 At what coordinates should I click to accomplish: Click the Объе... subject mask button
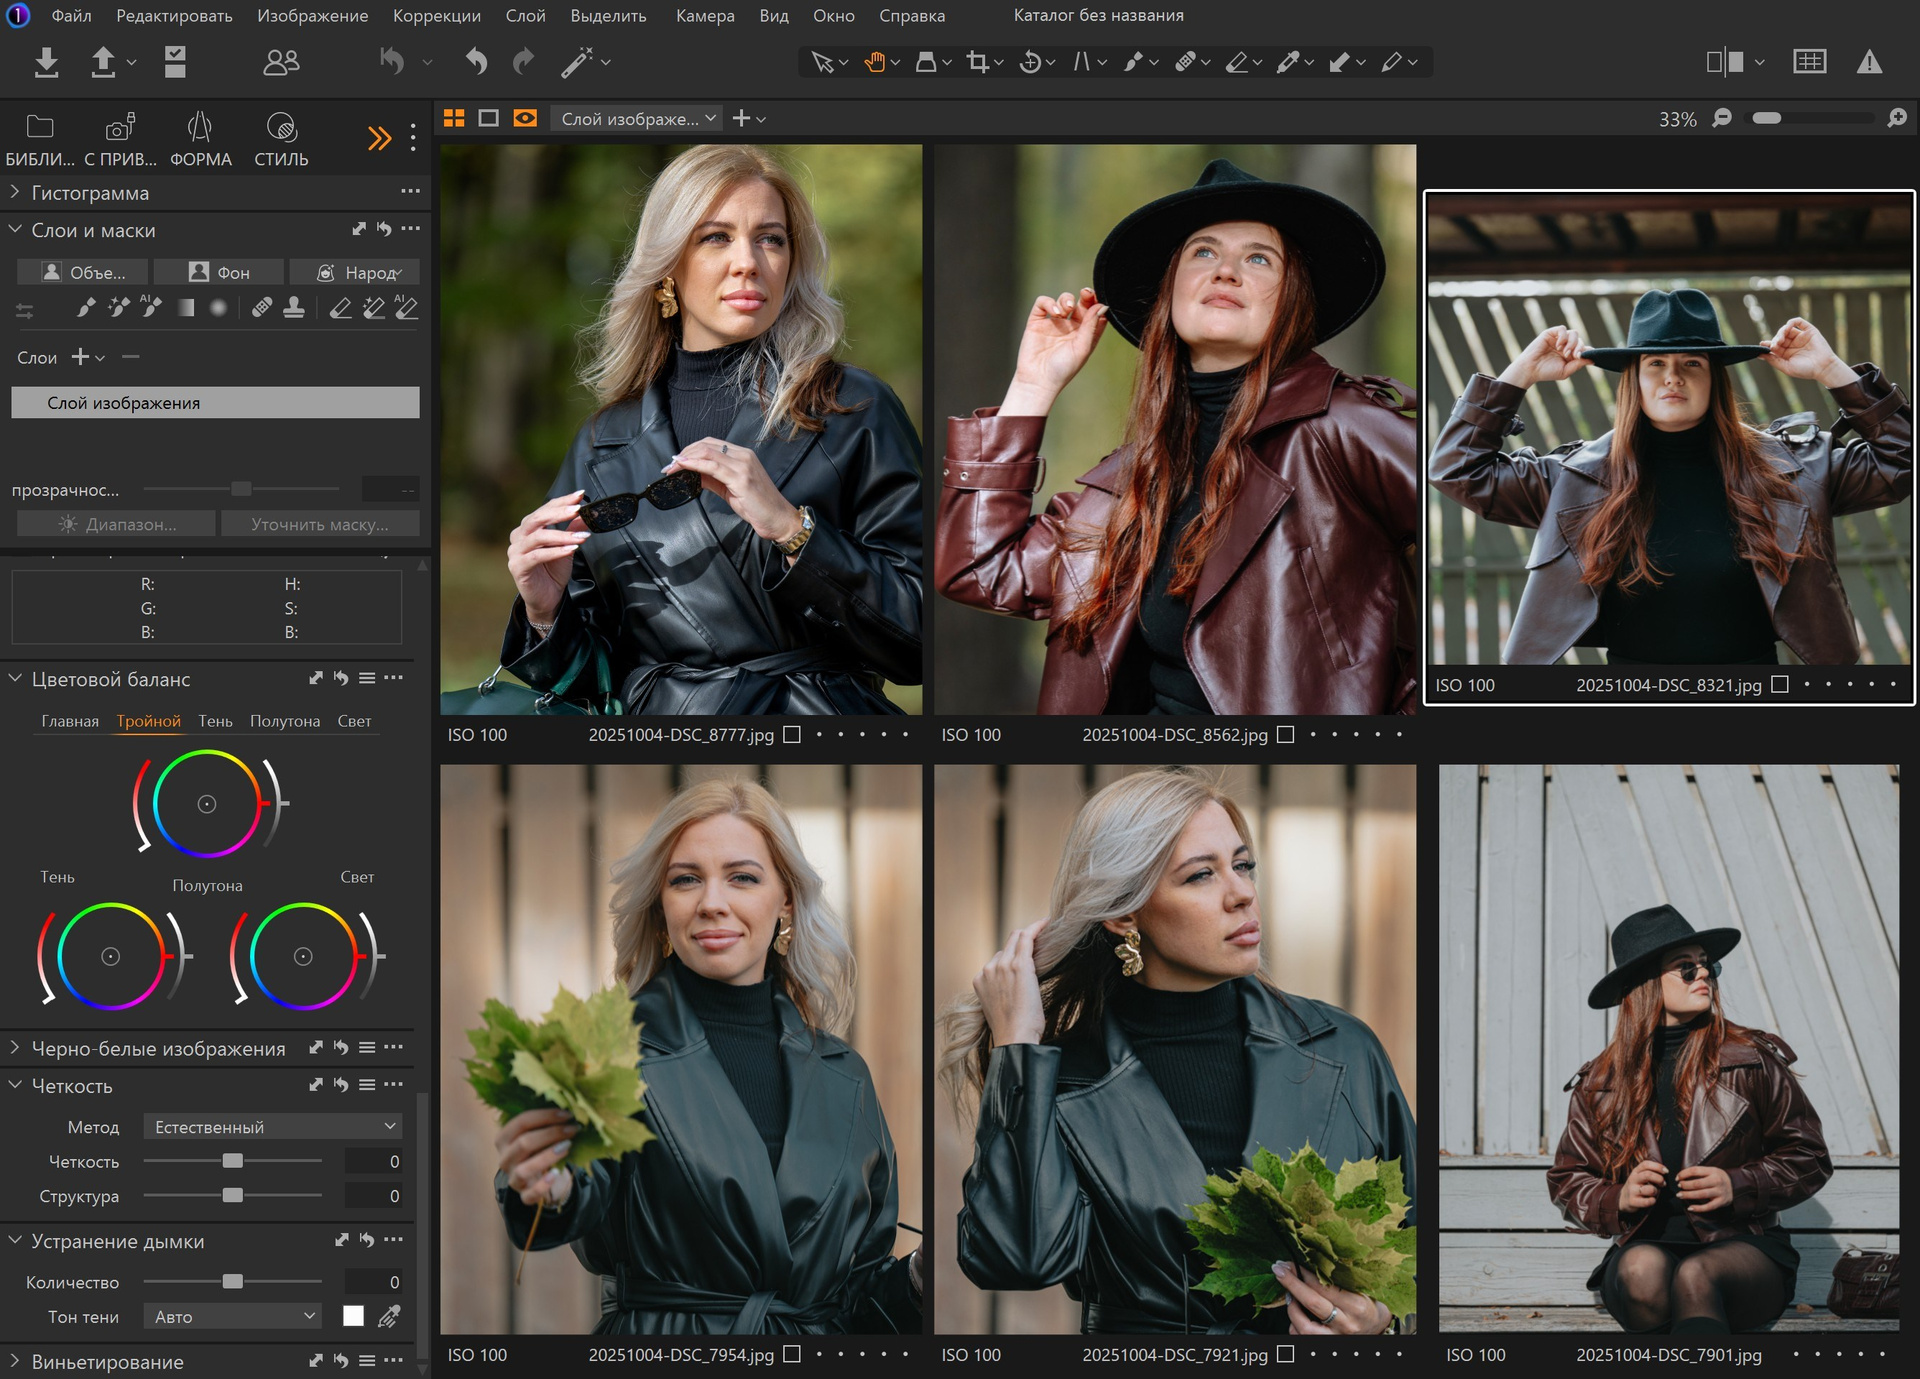(x=83, y=272)
